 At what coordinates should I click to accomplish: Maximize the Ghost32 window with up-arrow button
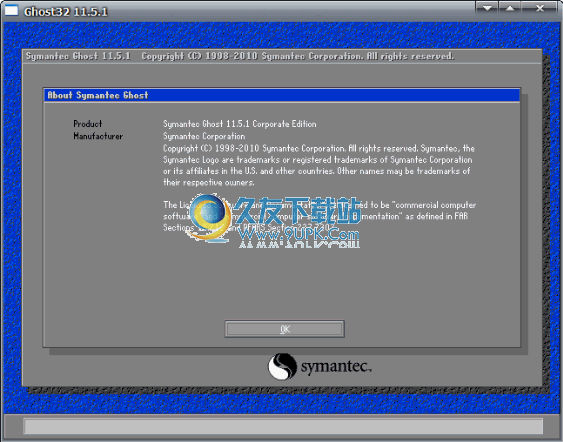click(510, 8)
